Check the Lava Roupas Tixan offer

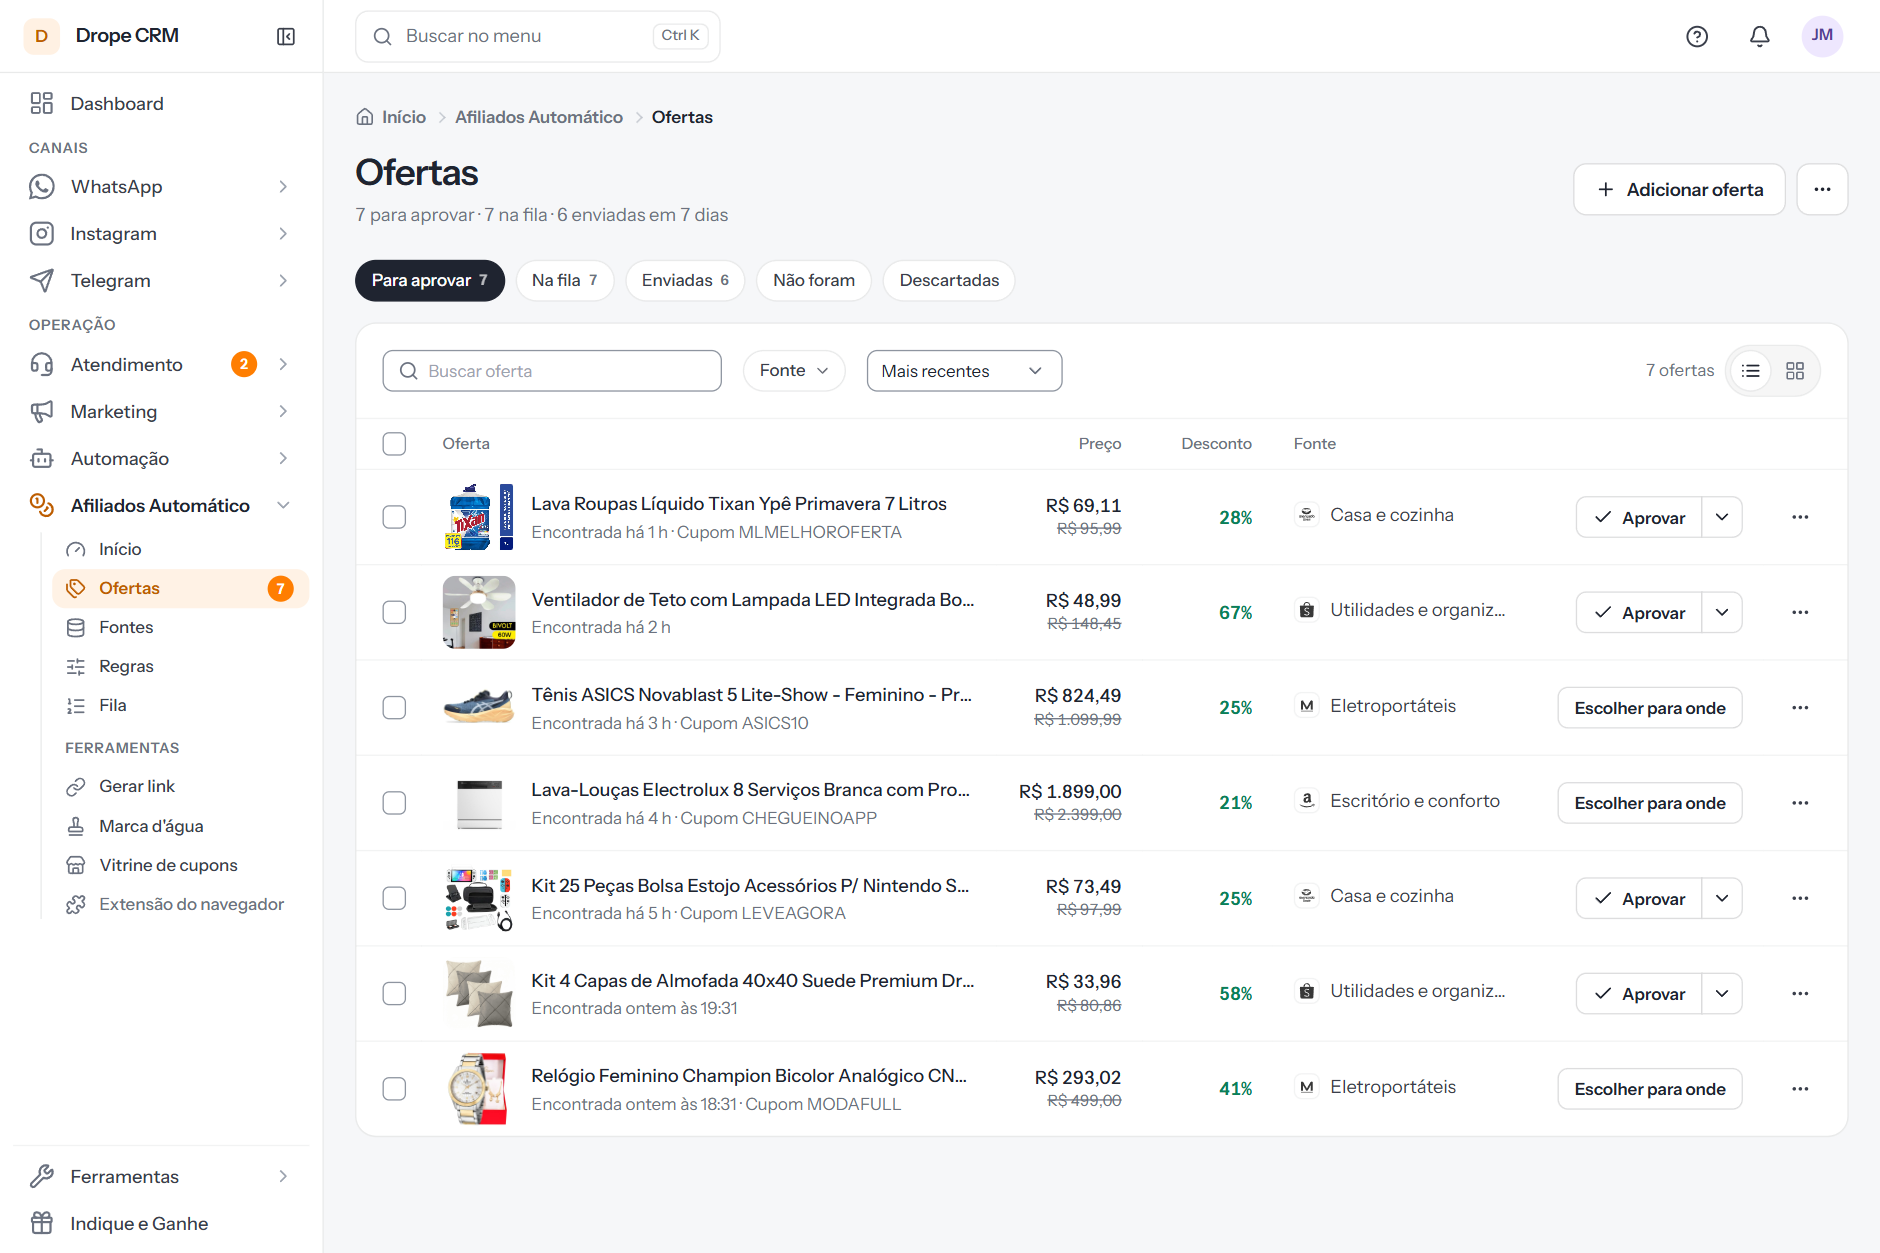pyautogui.click(x=394, y=517)
